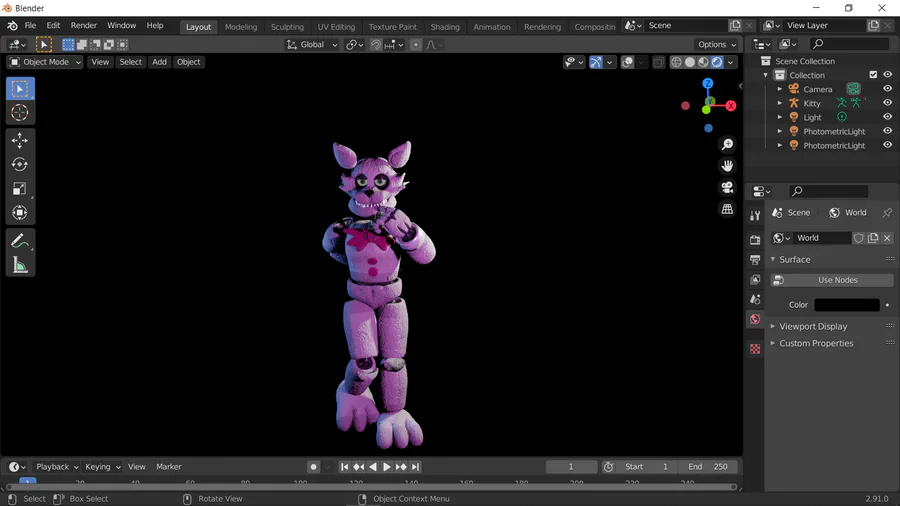The width and height of the screenshot is (900, 506).
Task: Open the File menu
Action: click(30, 26)
